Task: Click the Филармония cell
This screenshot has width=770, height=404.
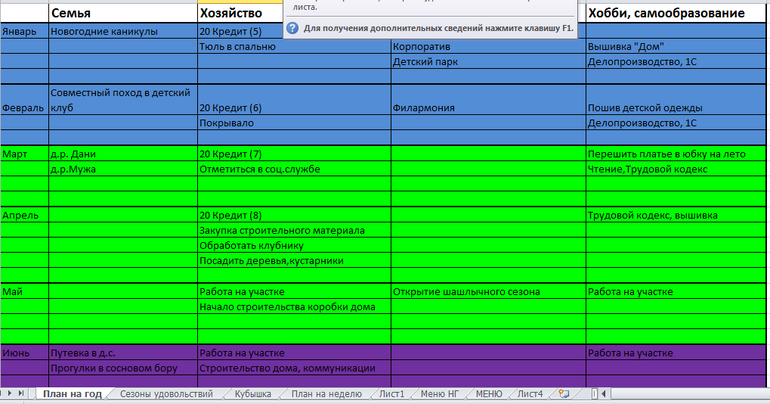Action: tap(488, 100)
